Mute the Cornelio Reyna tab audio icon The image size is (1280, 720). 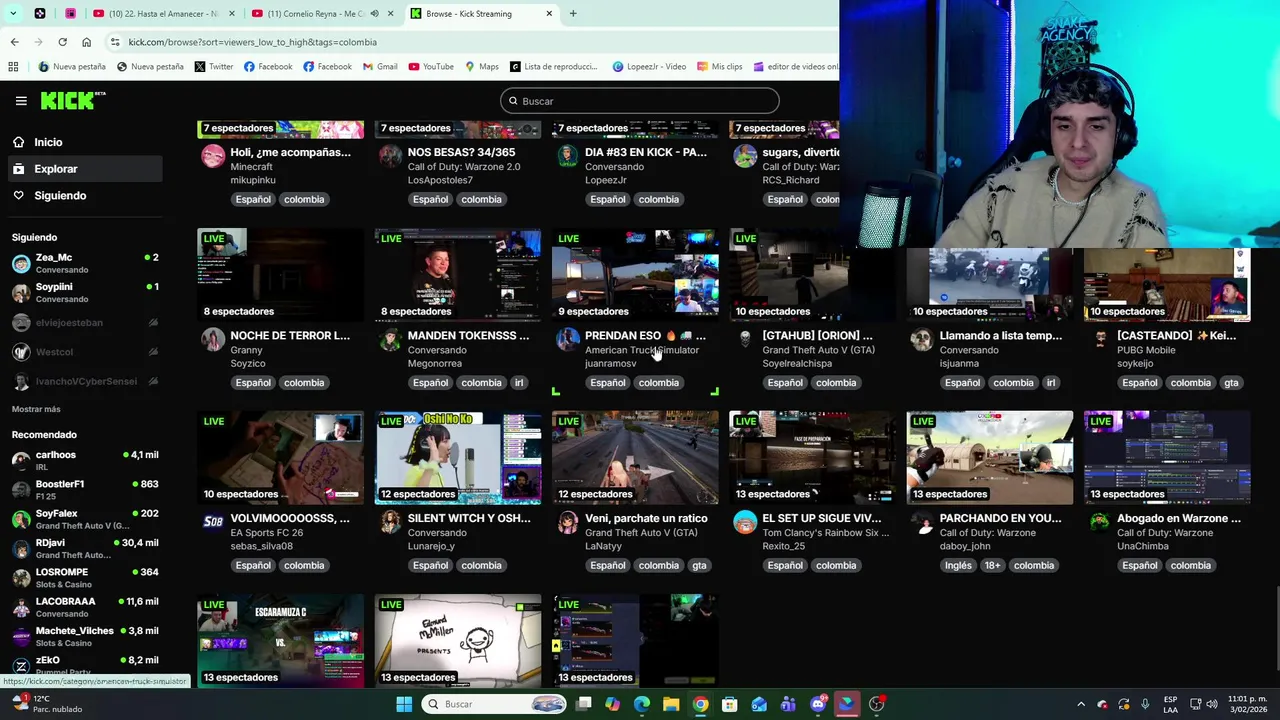click(375, 14)
